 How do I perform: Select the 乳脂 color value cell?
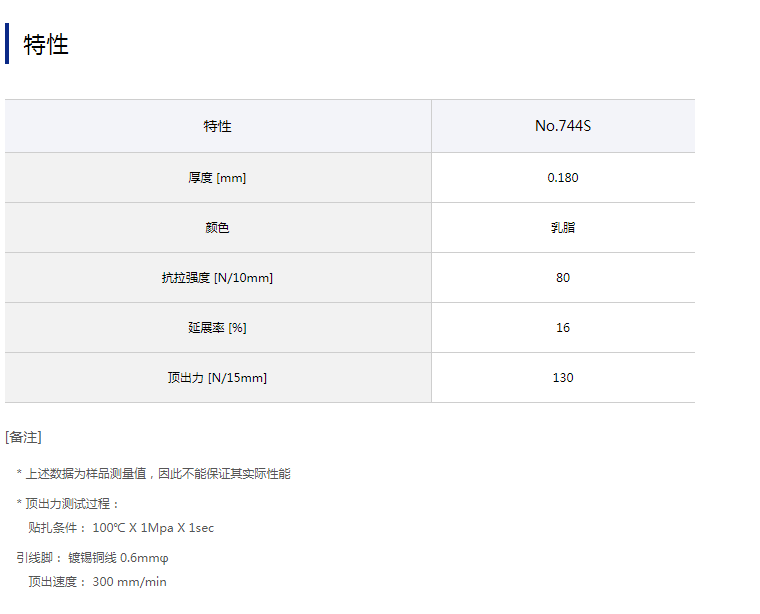(x=562, y=228)
